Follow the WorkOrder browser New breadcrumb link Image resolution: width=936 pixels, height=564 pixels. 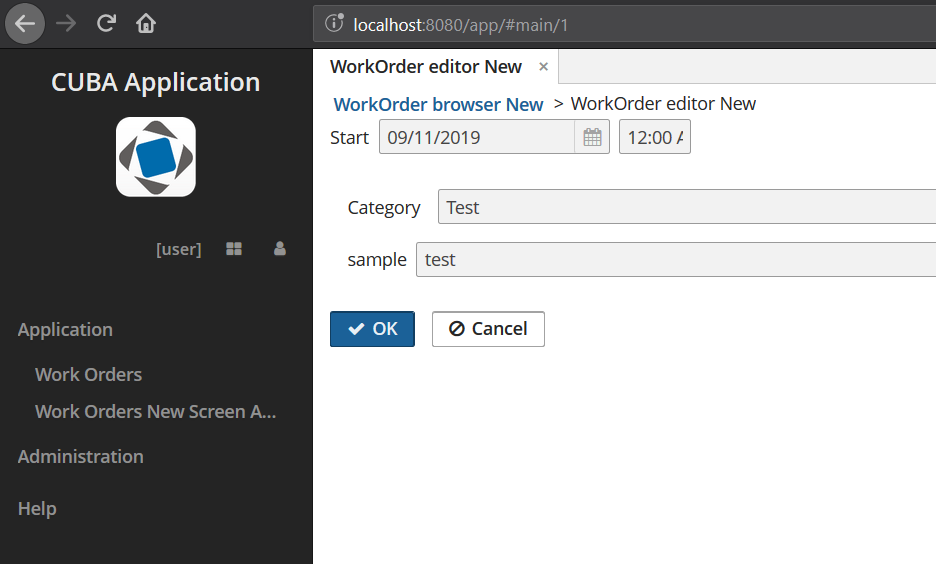438,104
